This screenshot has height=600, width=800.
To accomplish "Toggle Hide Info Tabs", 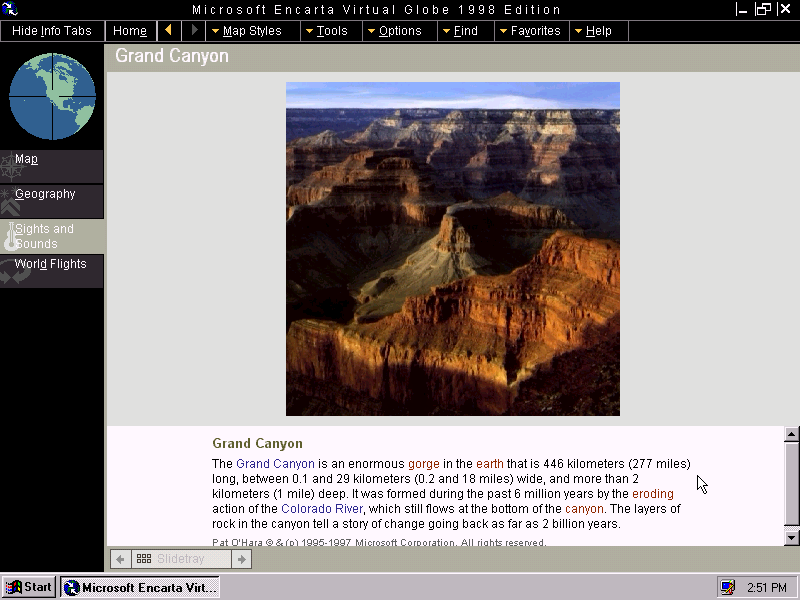I will (x=52, y=31).
